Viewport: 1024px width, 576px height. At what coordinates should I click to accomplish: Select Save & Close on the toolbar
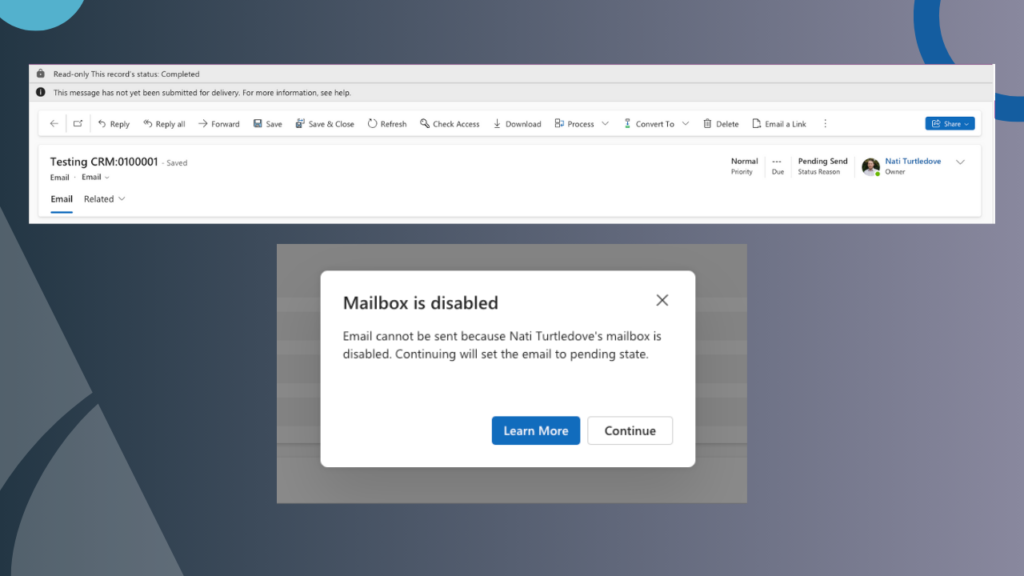pos(325,123)
